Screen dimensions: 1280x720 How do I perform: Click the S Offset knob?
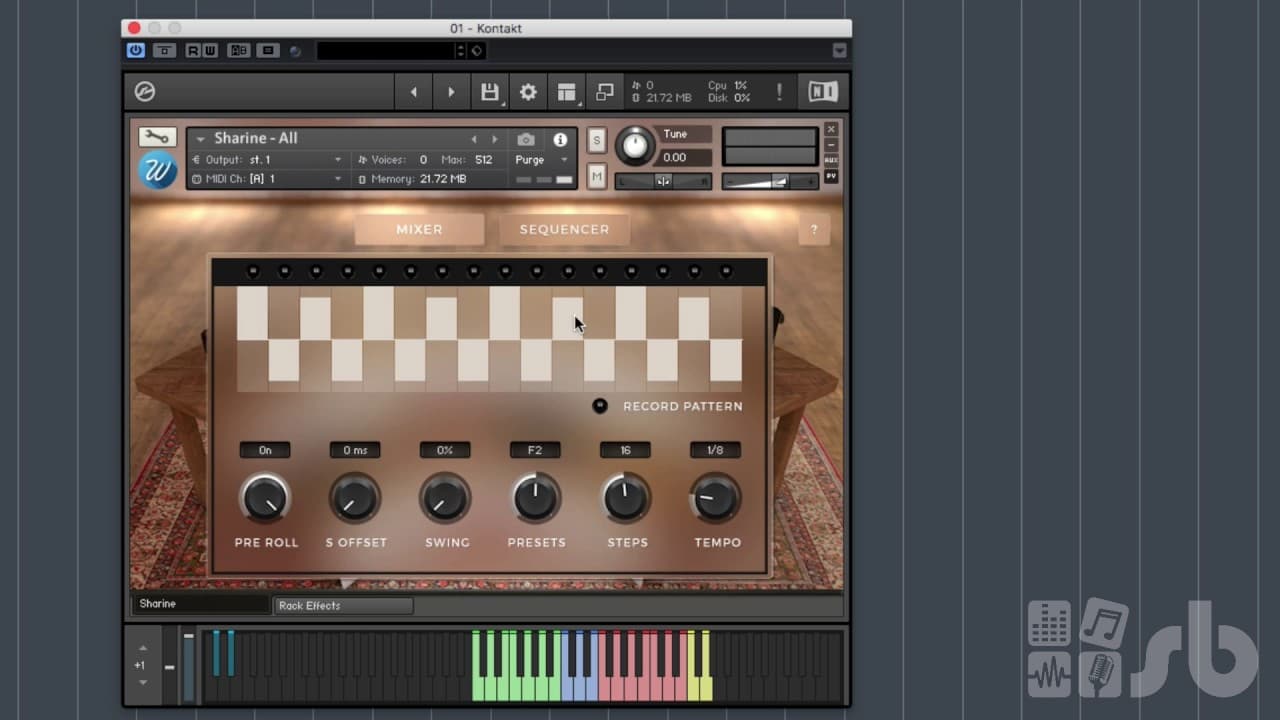(355, 498)
